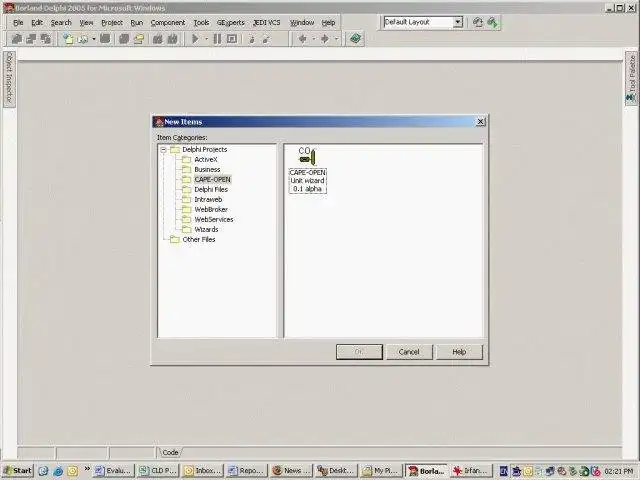640x480 pixels.
Task: Select the CAPE-OPEN Unit wizard item
Action: tap(307, 170)
